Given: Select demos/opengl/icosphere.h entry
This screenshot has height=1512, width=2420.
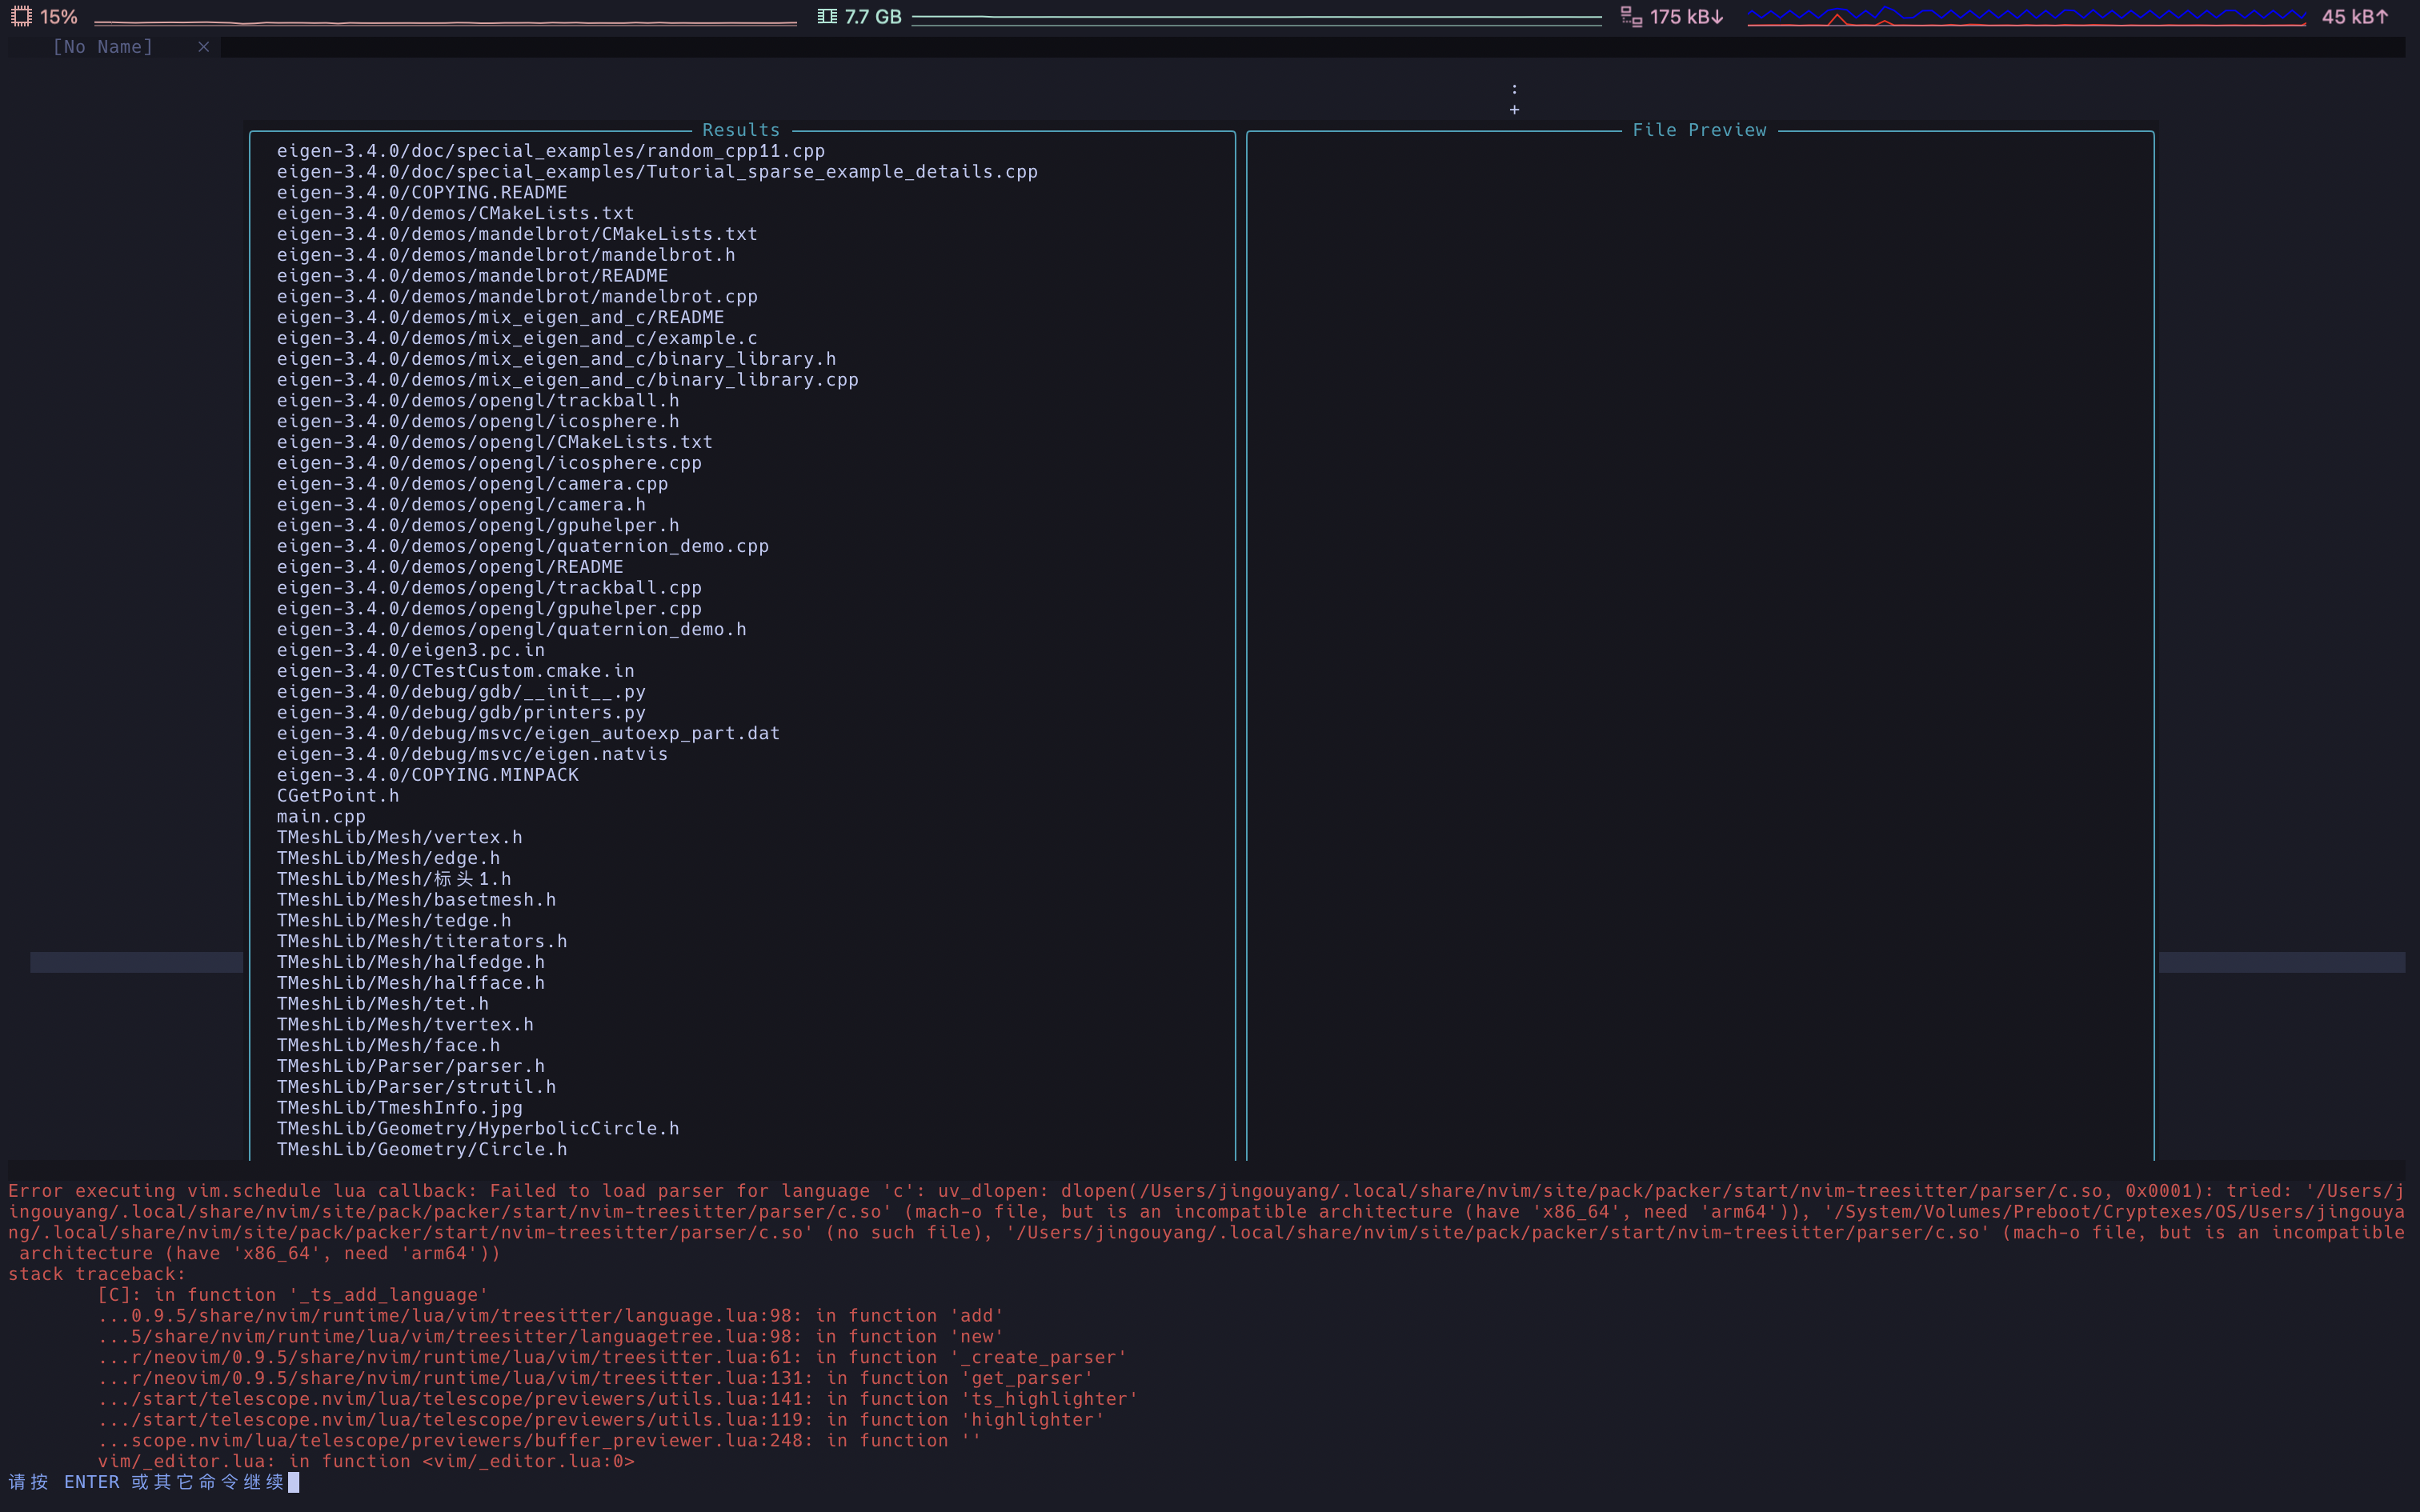Looking at the screenshot, I should pos(478,421).
